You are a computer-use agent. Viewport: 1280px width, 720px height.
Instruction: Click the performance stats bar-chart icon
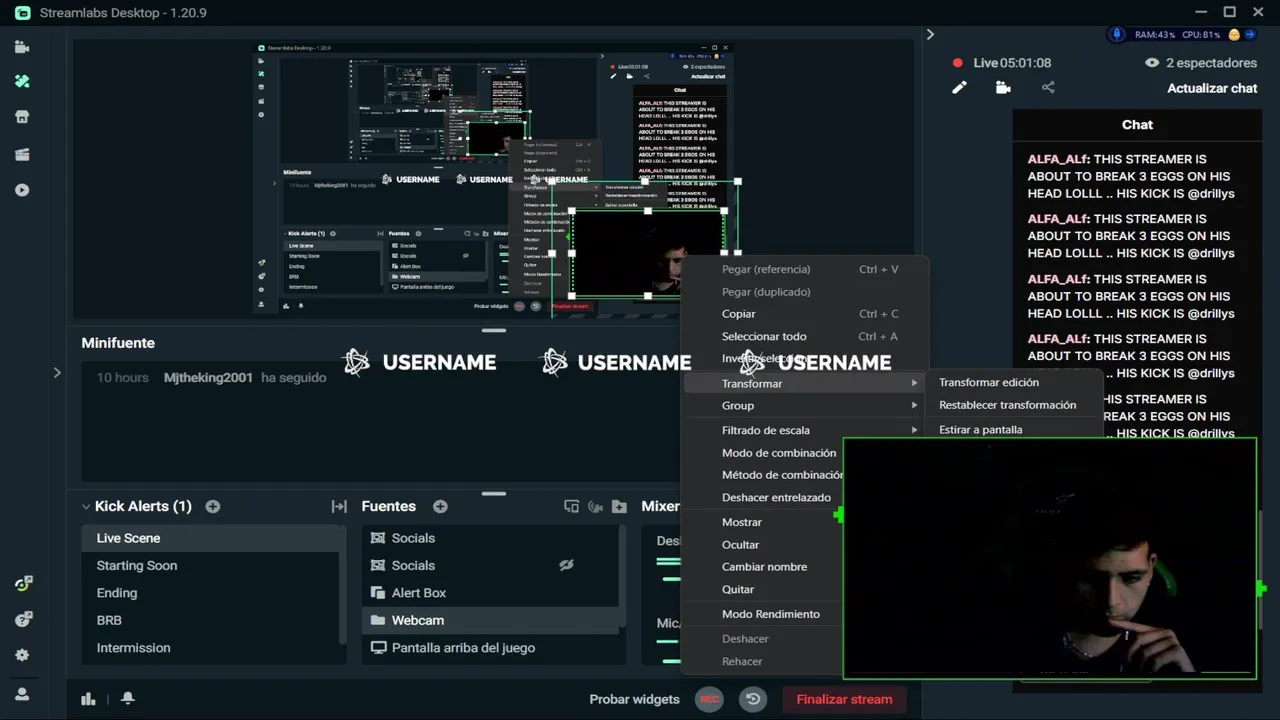pos(88,699)
